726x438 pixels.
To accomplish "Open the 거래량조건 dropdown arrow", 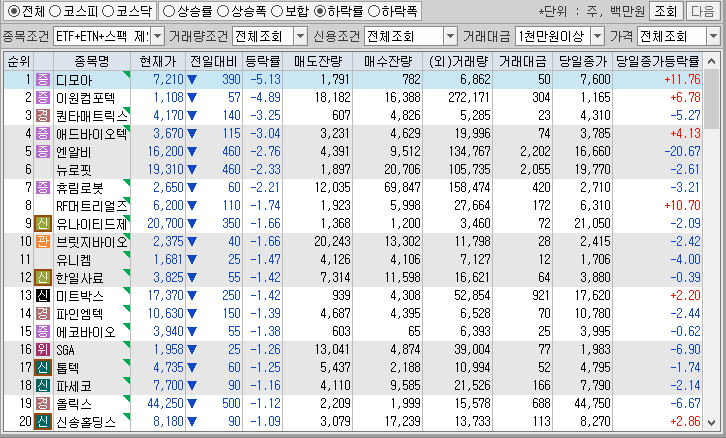I will pos(300,36).
